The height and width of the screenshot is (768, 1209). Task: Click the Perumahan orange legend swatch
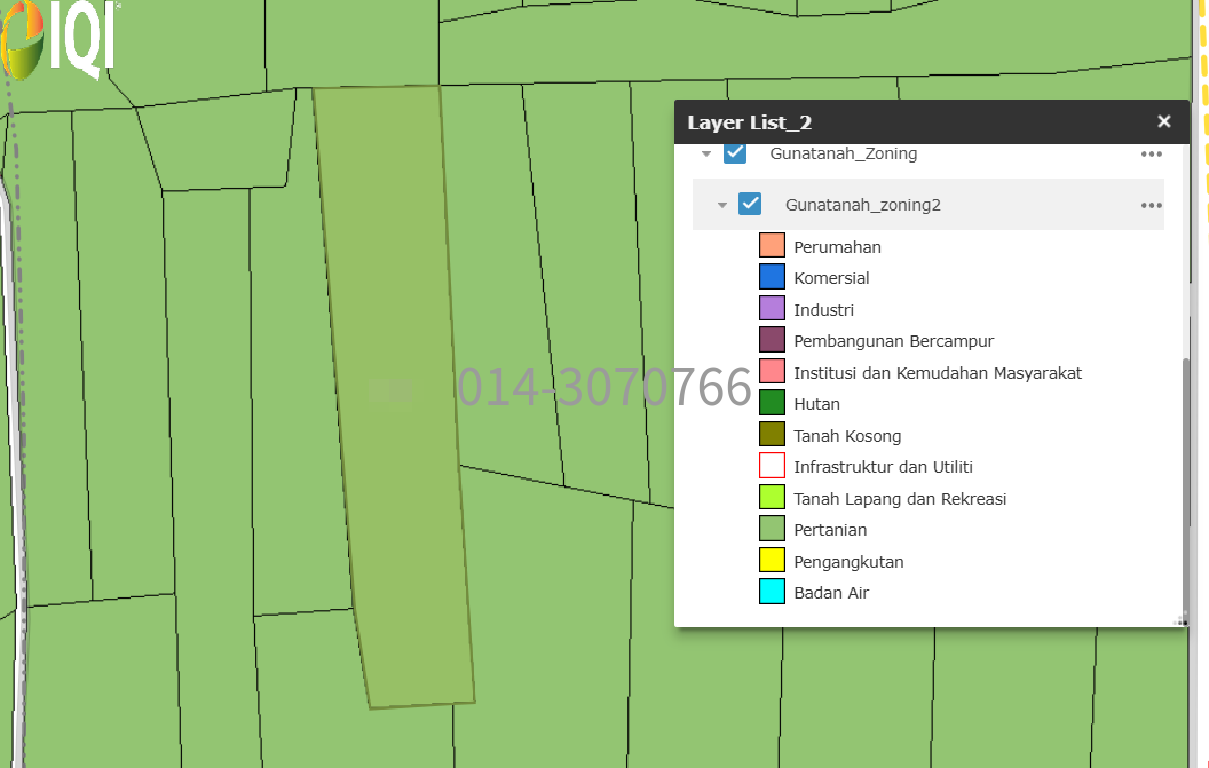tap(771, 246)
